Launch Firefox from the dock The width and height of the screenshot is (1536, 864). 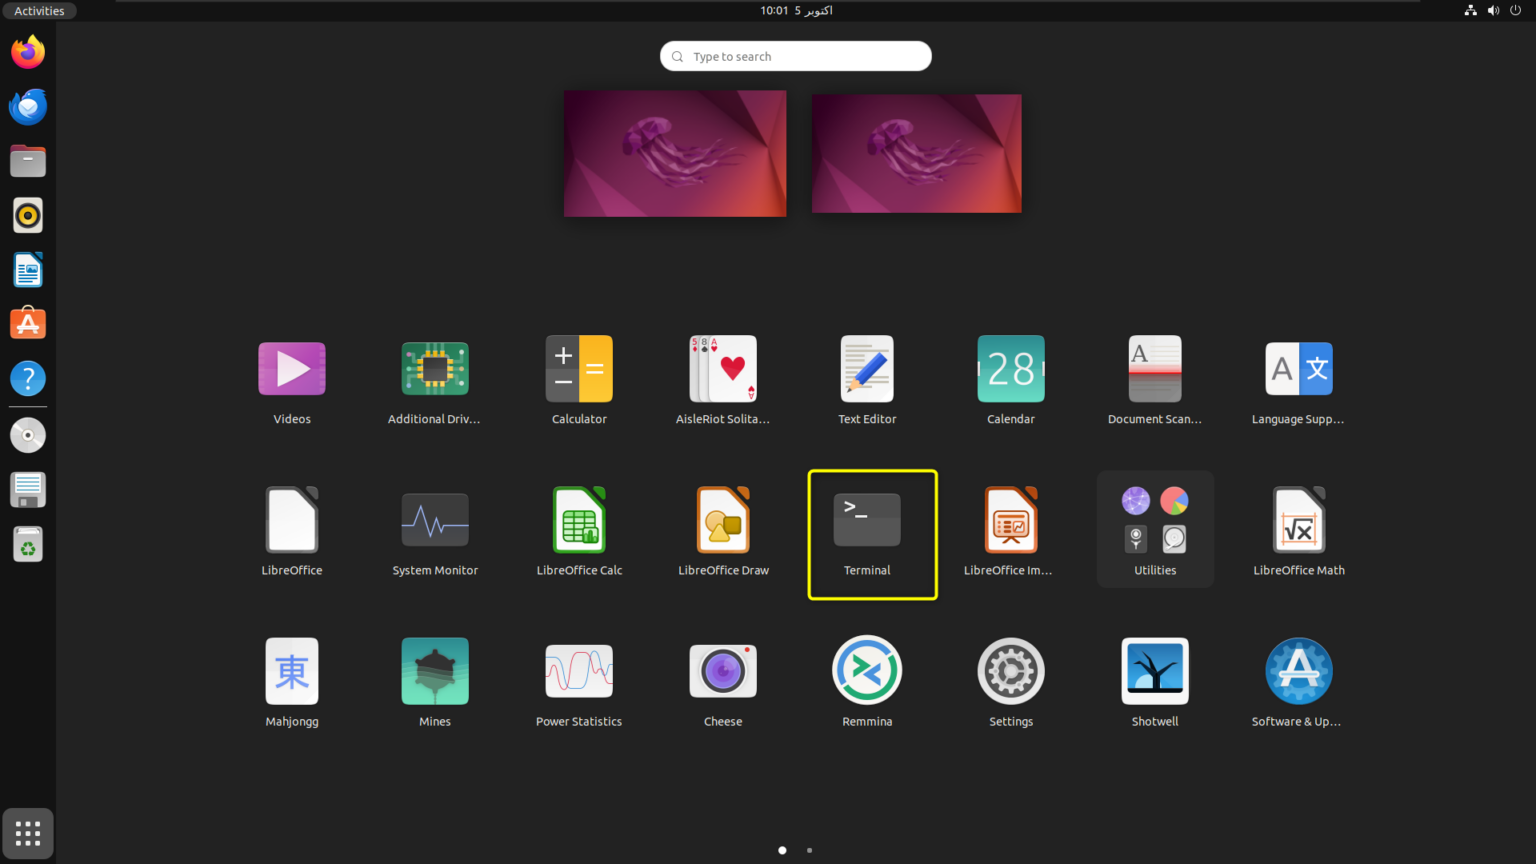click(27, 51)
